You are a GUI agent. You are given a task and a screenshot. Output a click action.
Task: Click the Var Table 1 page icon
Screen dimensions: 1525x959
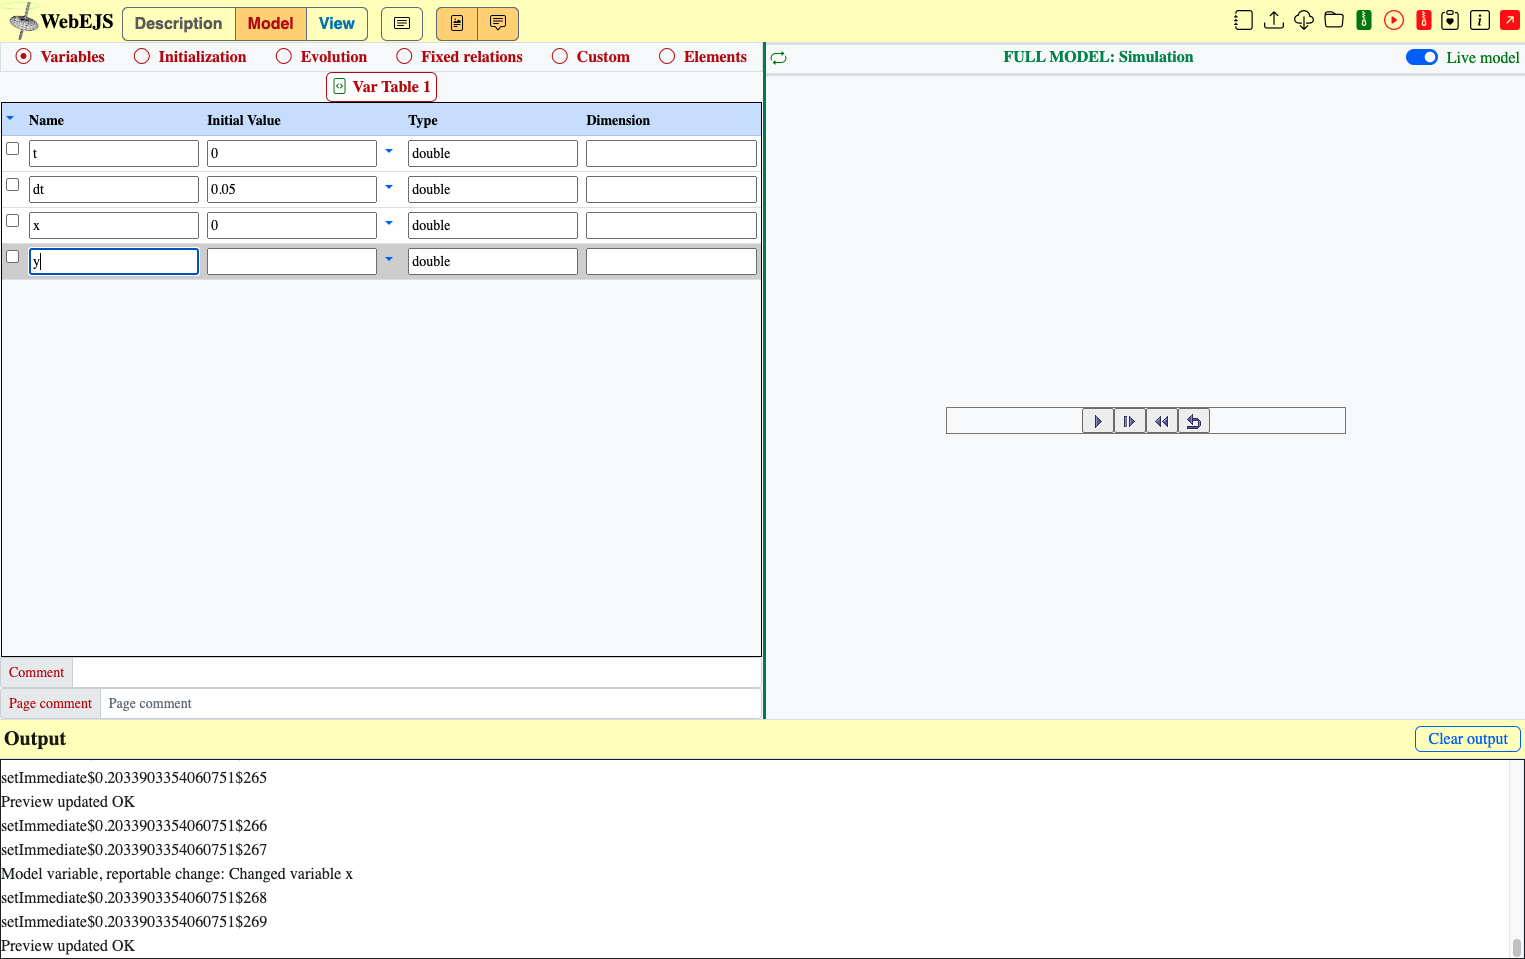click(x=340, y=87)
